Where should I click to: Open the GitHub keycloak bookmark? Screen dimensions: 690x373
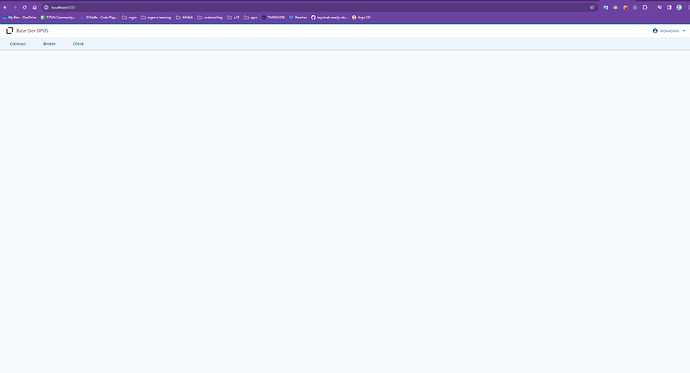[329, 18]
